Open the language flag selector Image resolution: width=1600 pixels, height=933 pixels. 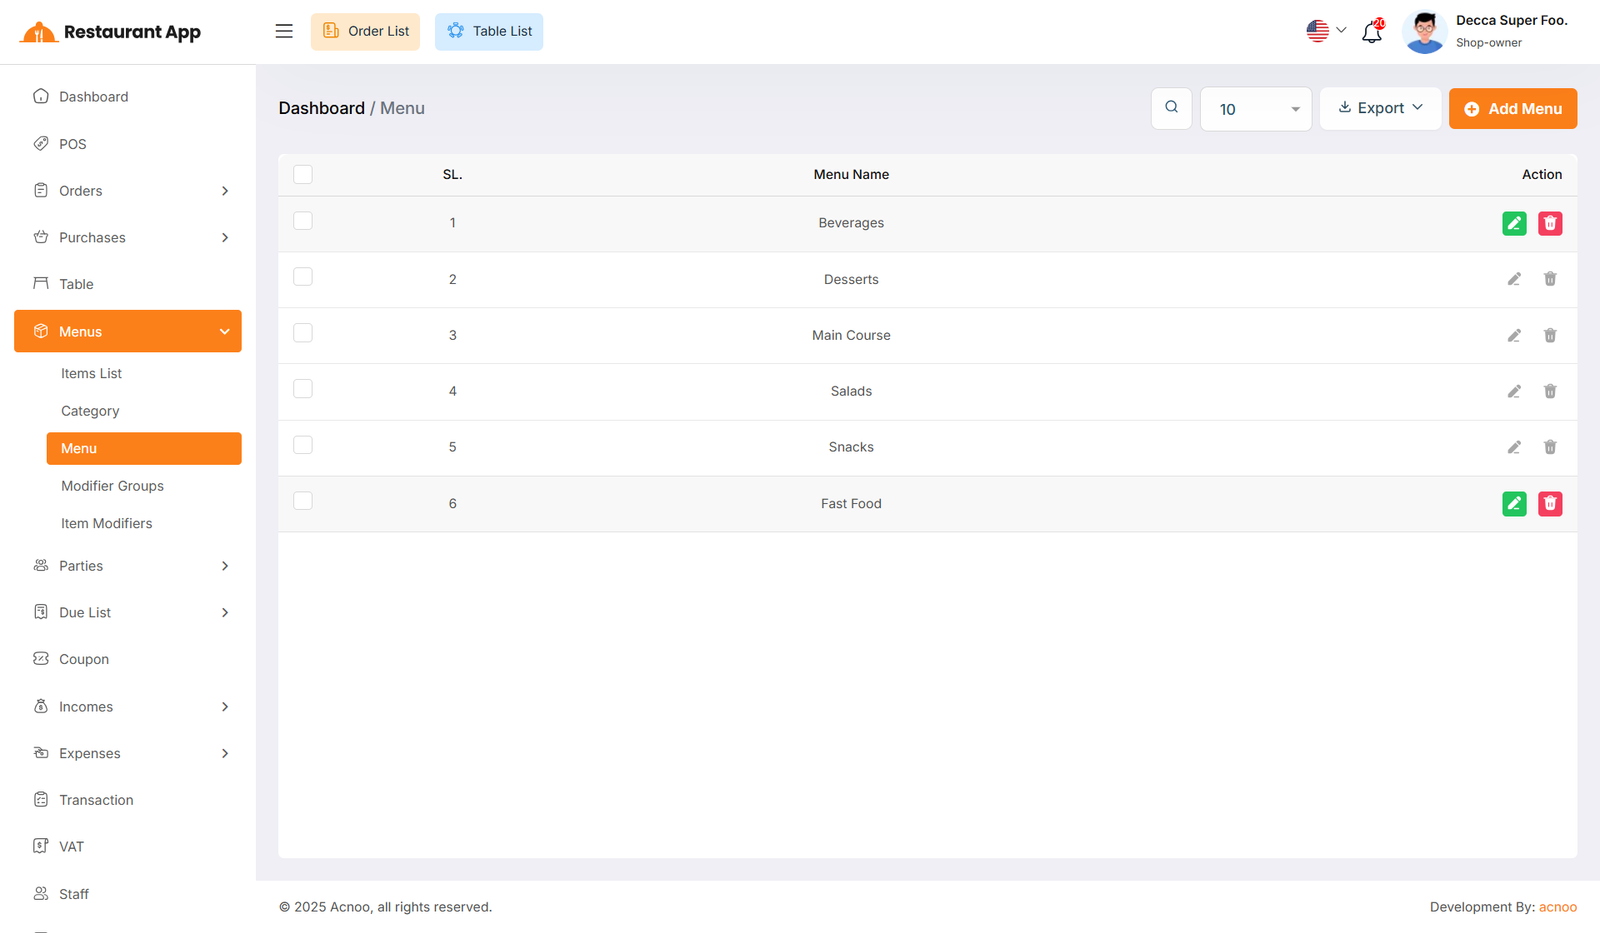tap(1326, 31)
